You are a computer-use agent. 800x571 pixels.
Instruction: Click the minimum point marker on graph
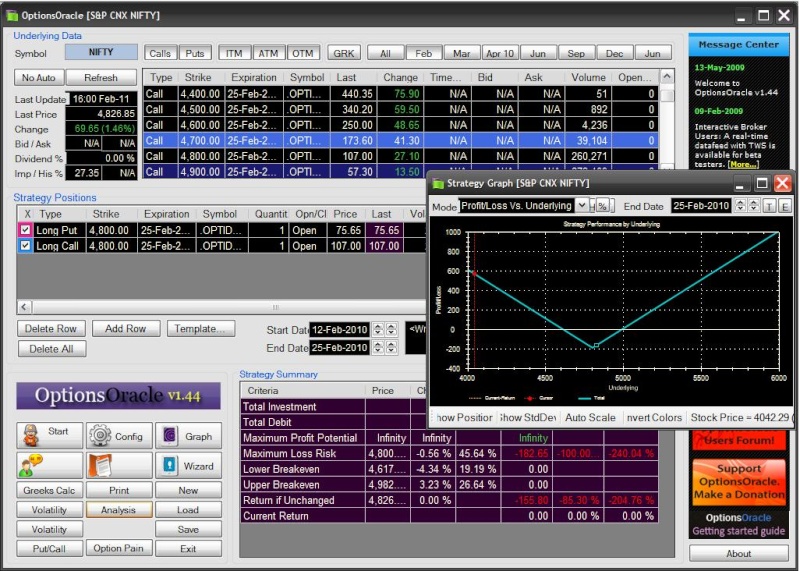[596, 346]
